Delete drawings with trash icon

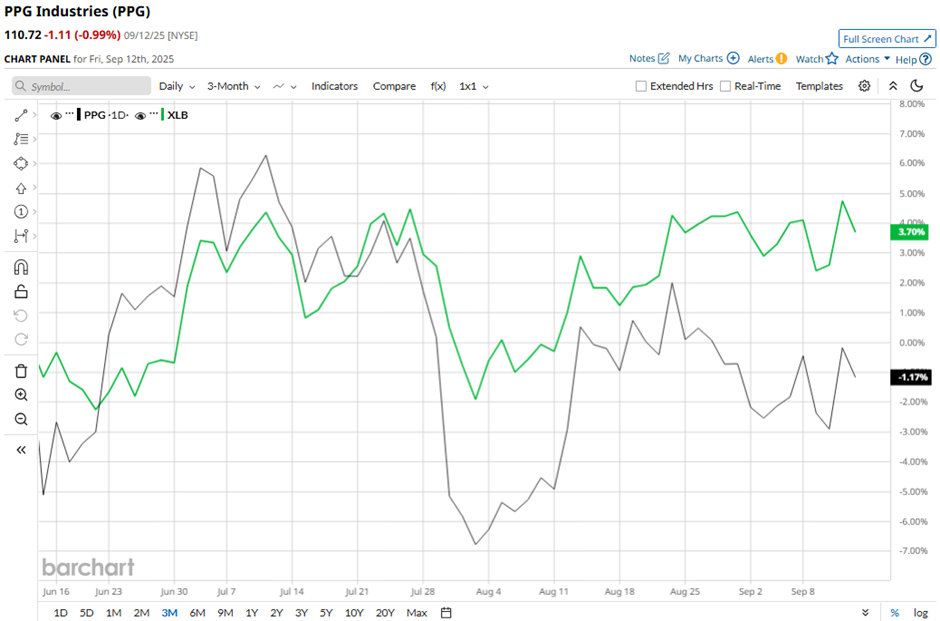[x=21, y=371]
